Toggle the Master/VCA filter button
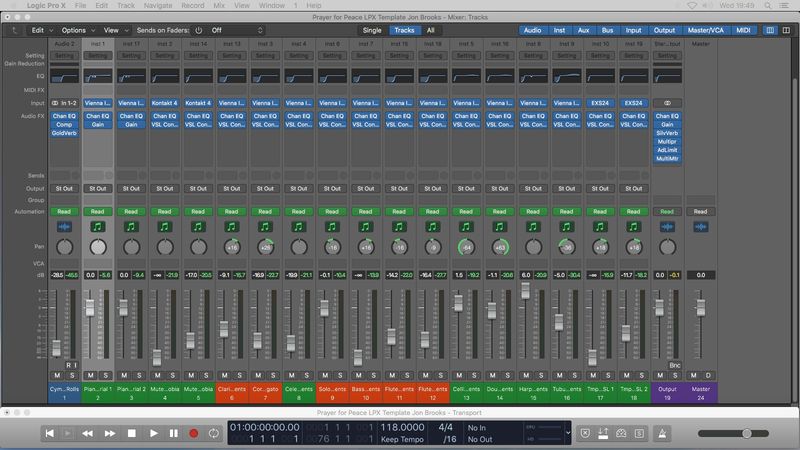Image resolution: width=800 pixels, height=450 pixels. [705, 30]
